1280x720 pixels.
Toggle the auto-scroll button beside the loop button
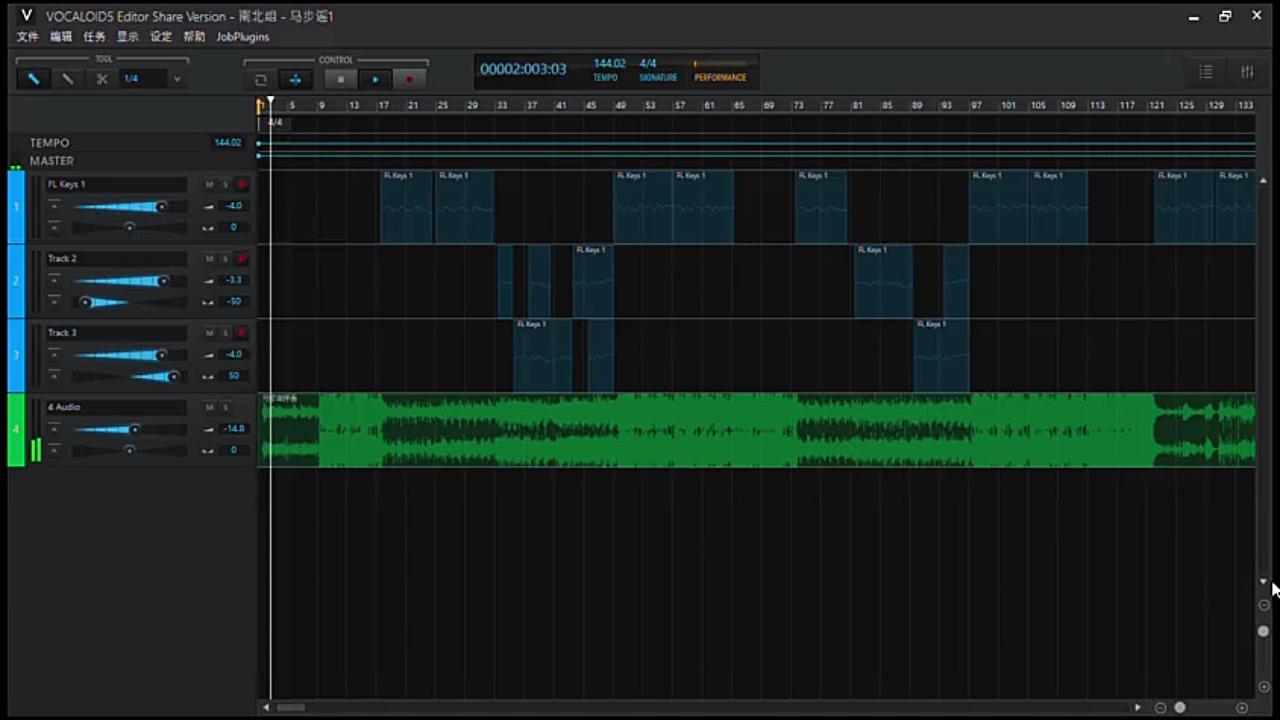click(295, 79)
